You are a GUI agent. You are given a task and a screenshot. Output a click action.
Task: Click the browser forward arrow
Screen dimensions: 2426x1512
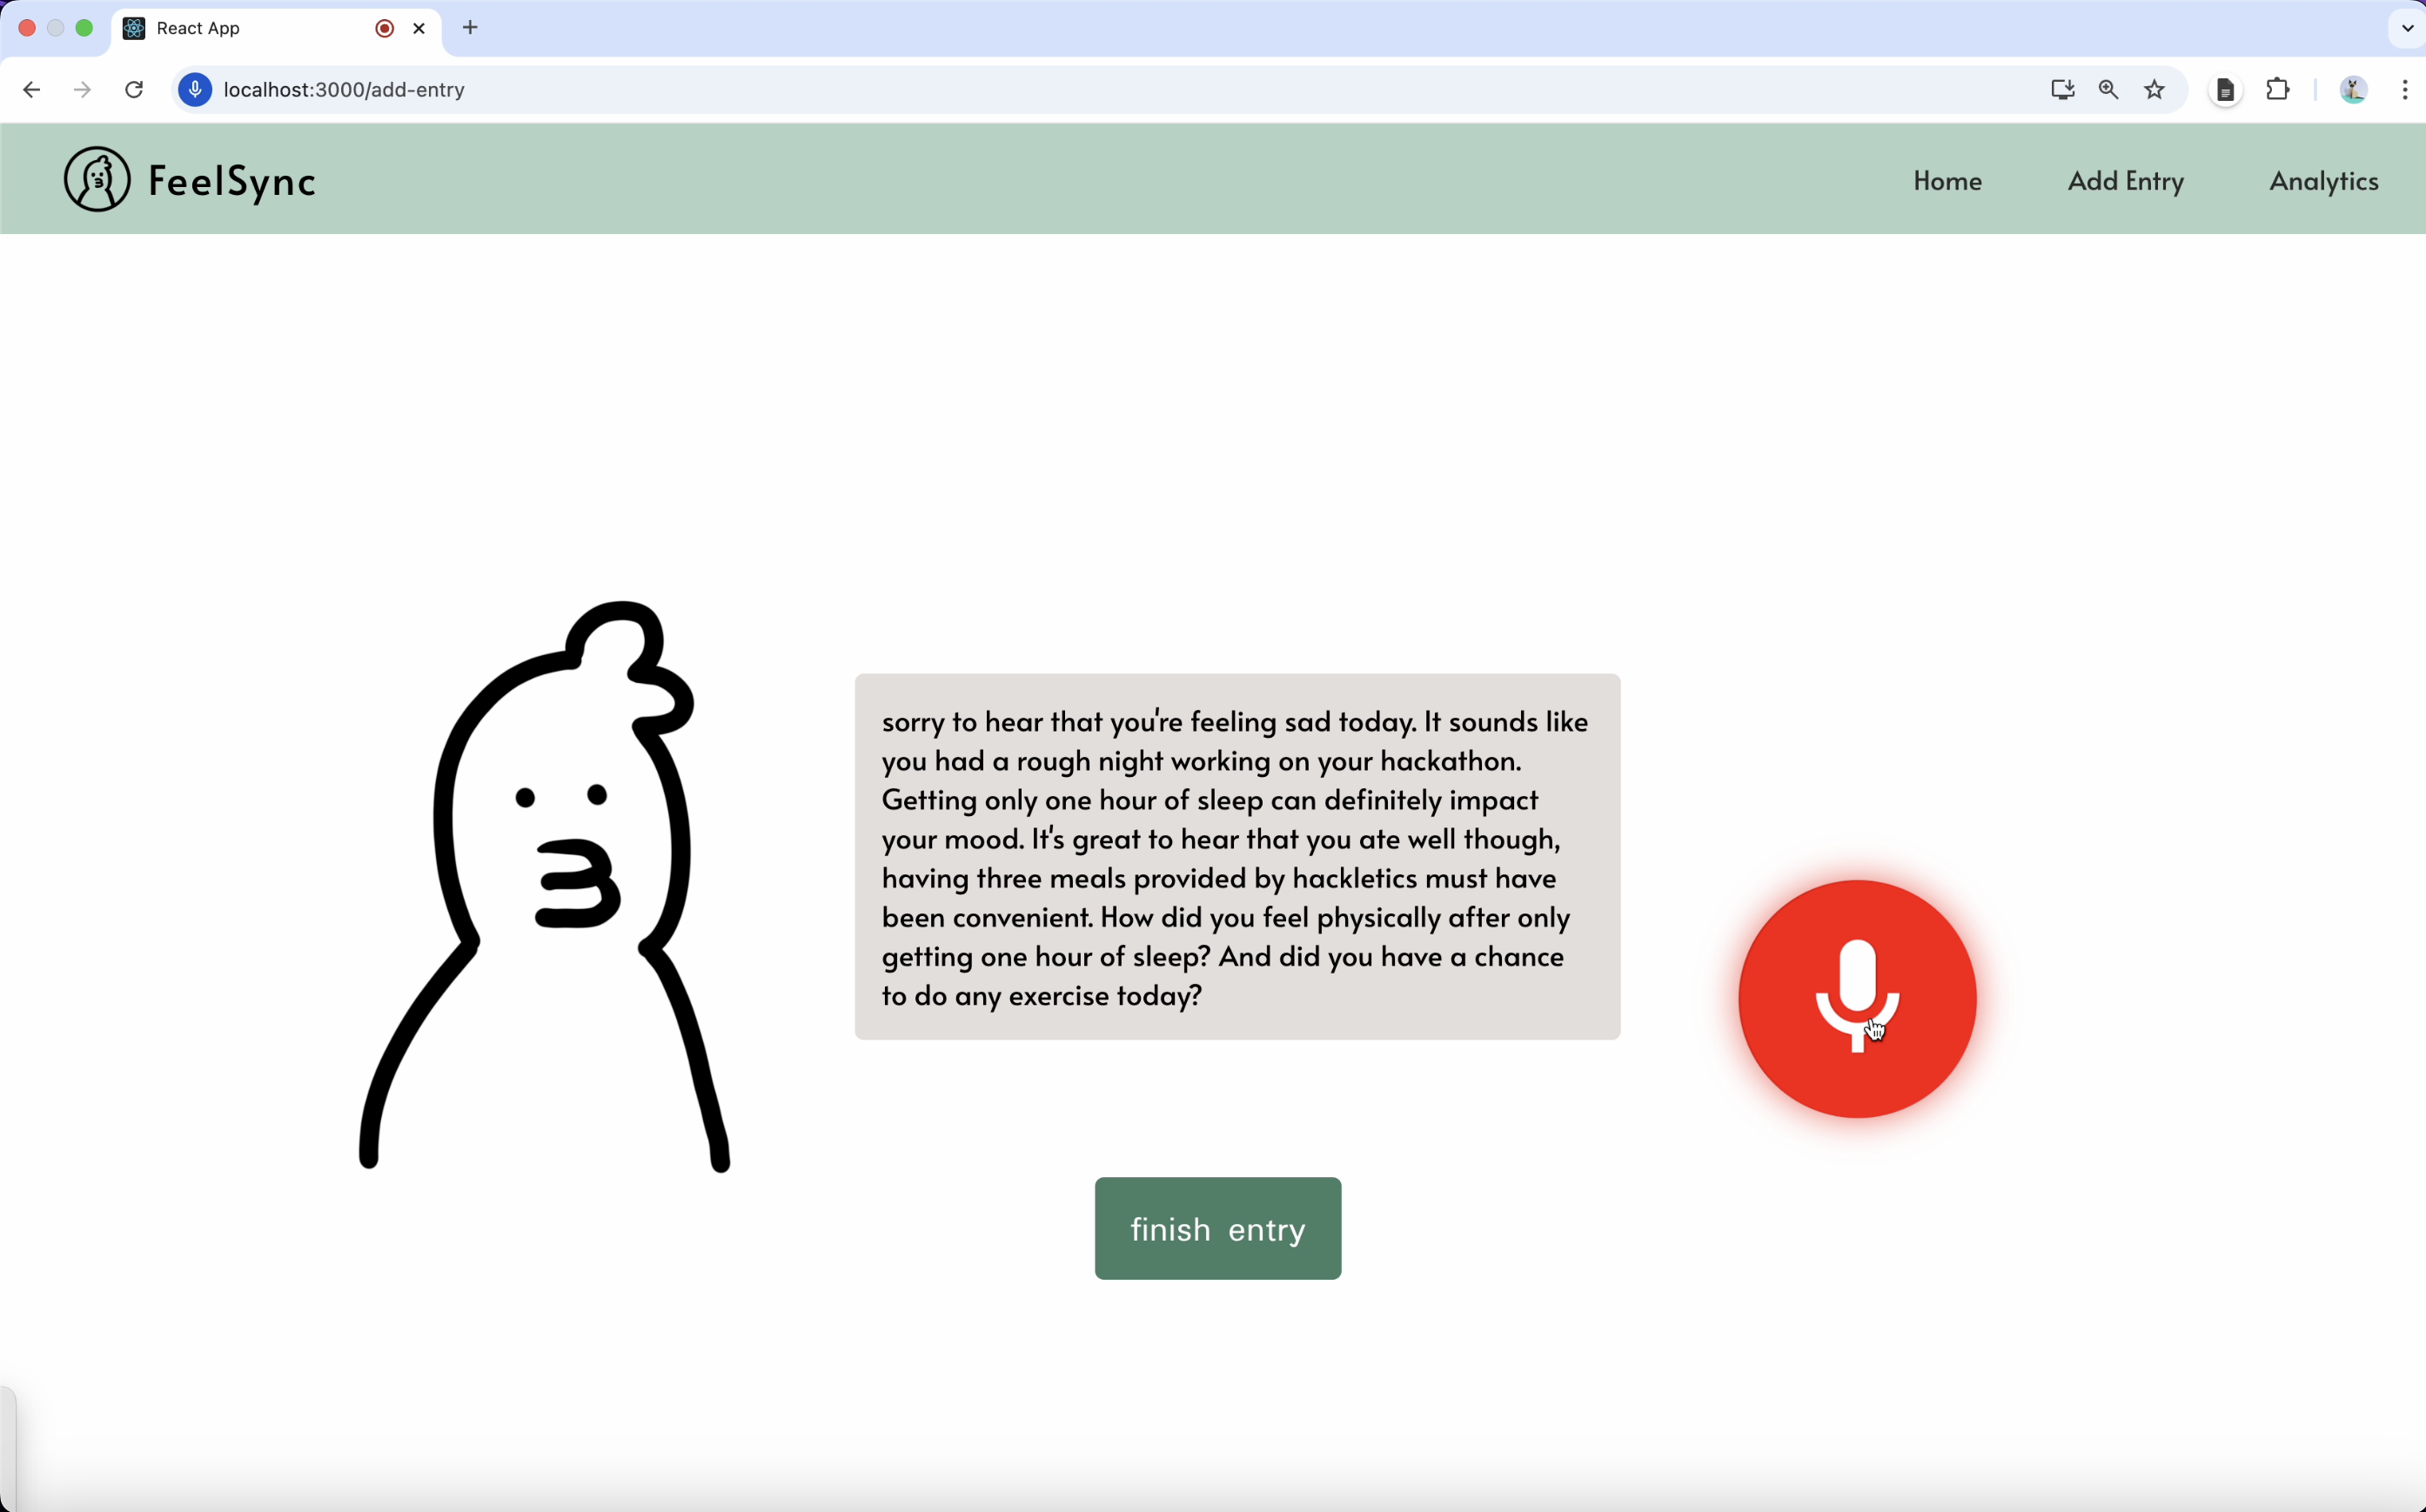point(83,90)
